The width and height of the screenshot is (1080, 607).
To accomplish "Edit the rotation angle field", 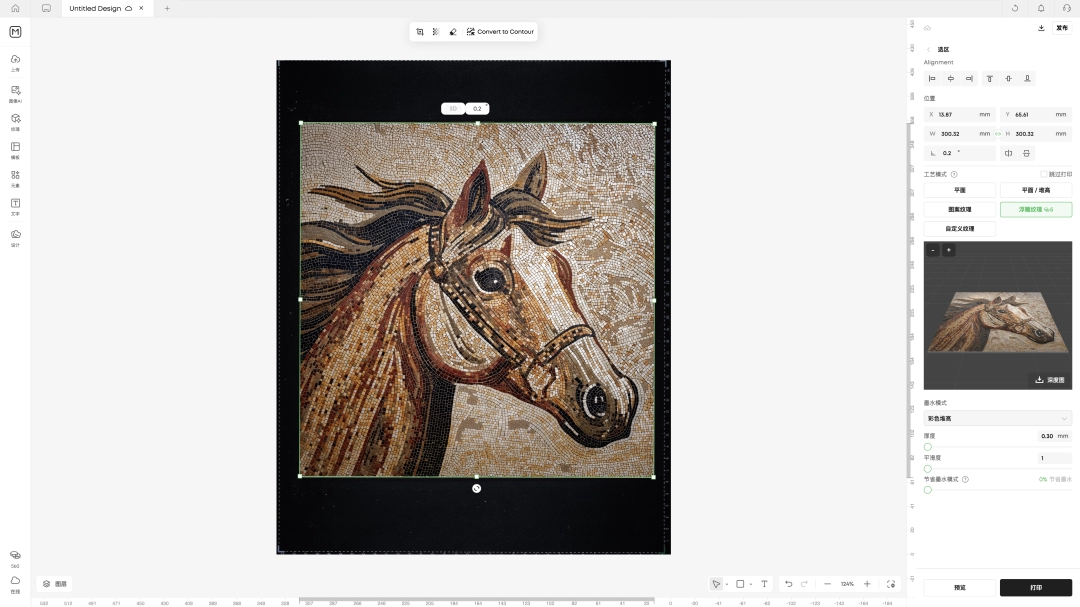I will coord(959,153).
